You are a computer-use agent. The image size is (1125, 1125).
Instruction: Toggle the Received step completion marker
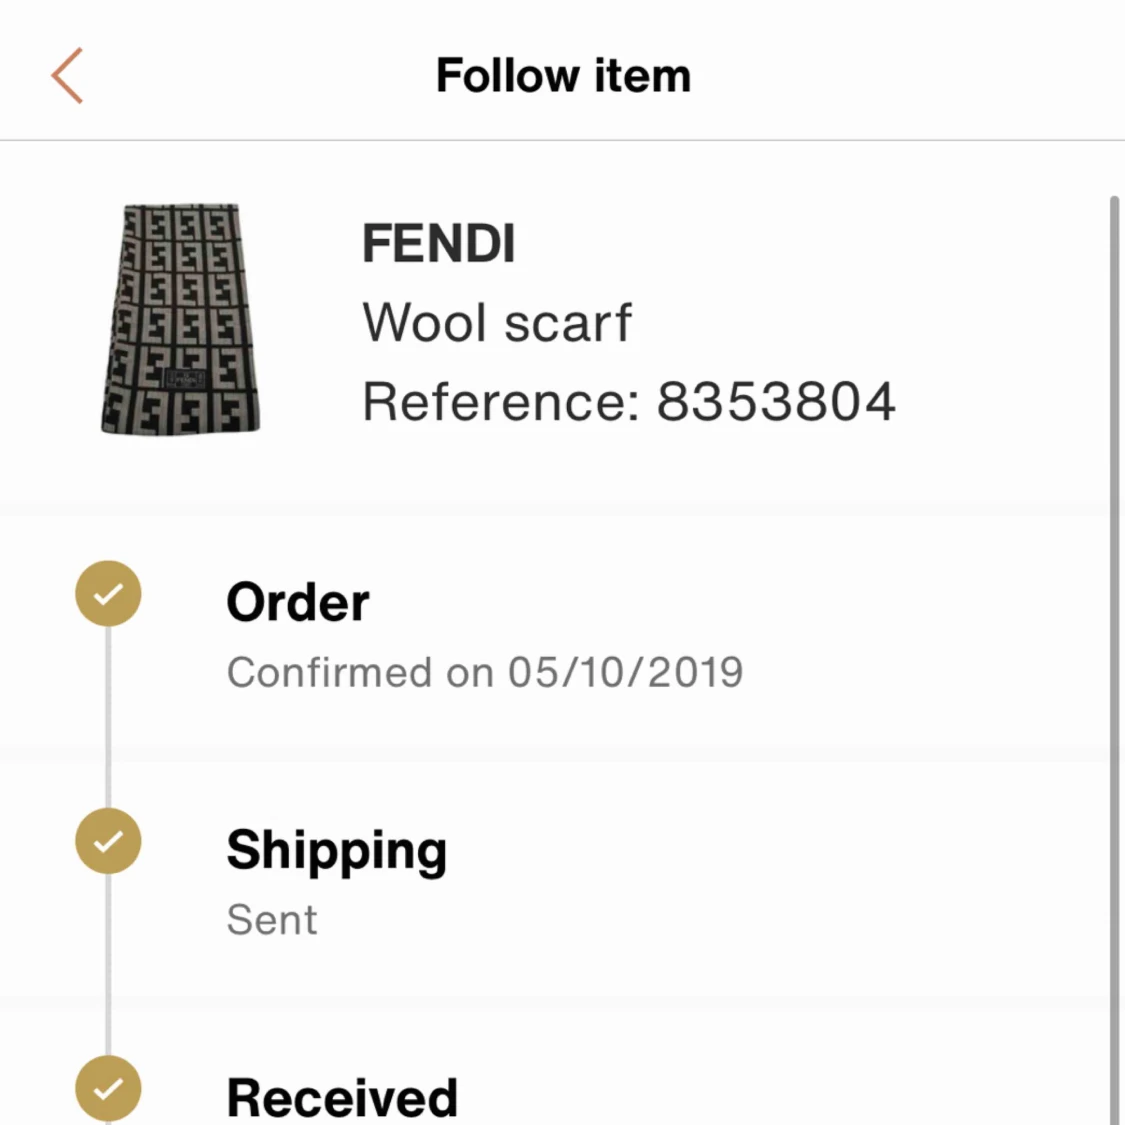pos(108,1088)
